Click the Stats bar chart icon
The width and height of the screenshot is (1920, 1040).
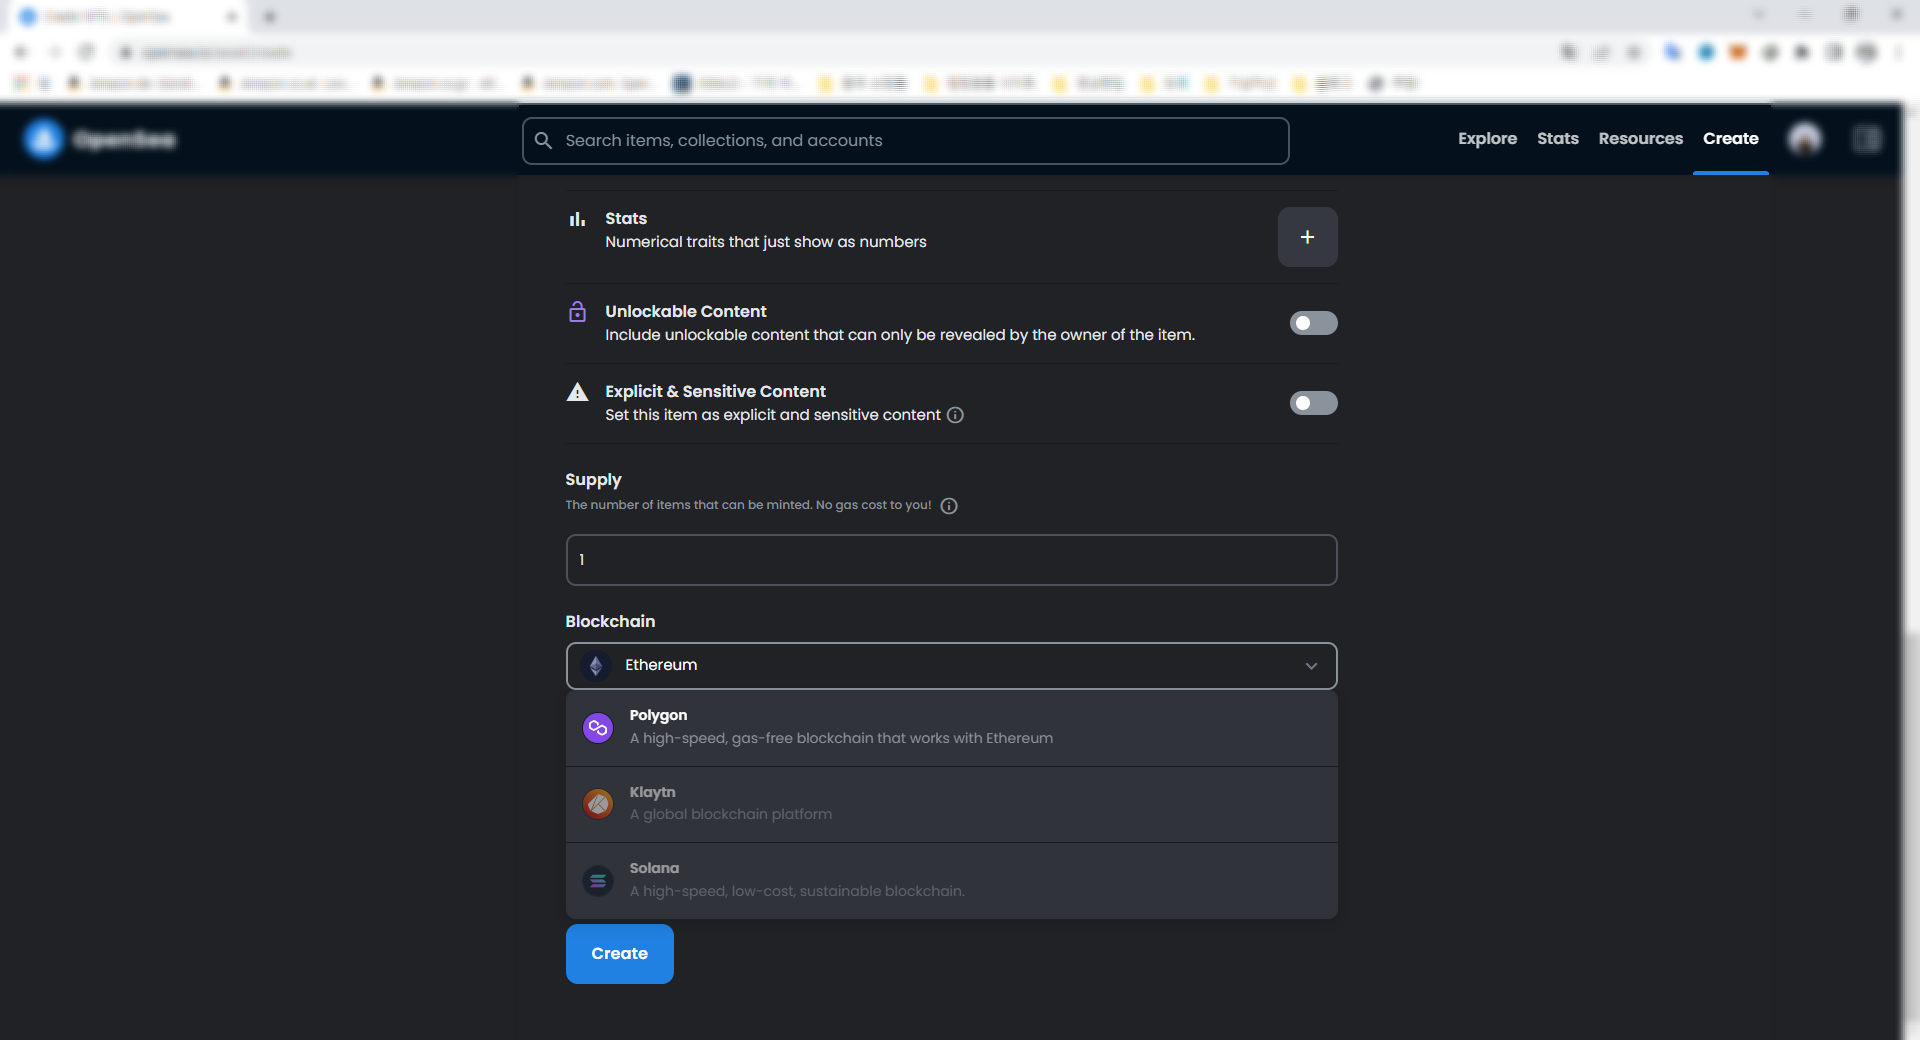(577, 219)
